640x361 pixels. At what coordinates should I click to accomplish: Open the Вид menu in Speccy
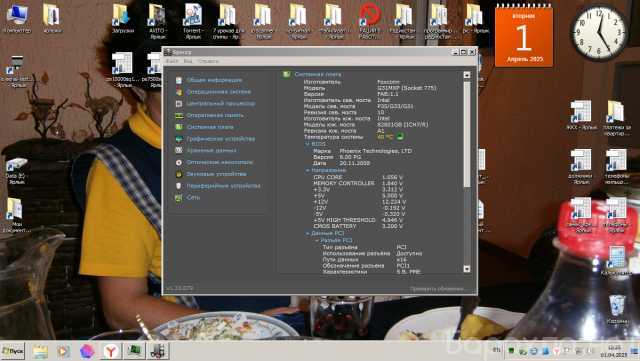[188, 61]
